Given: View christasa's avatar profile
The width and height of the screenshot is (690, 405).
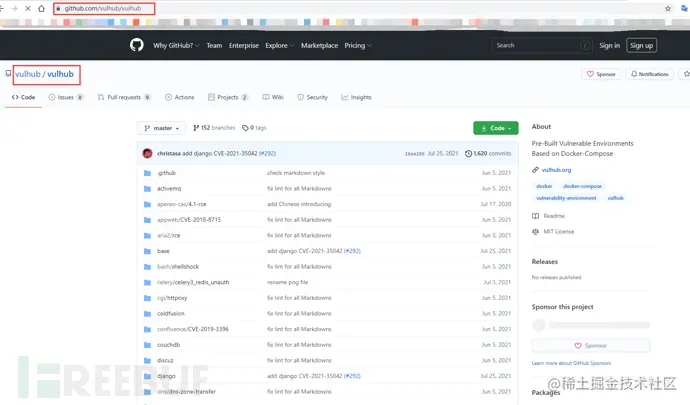Looking at the screenshot, I should [x=147, y=153].
